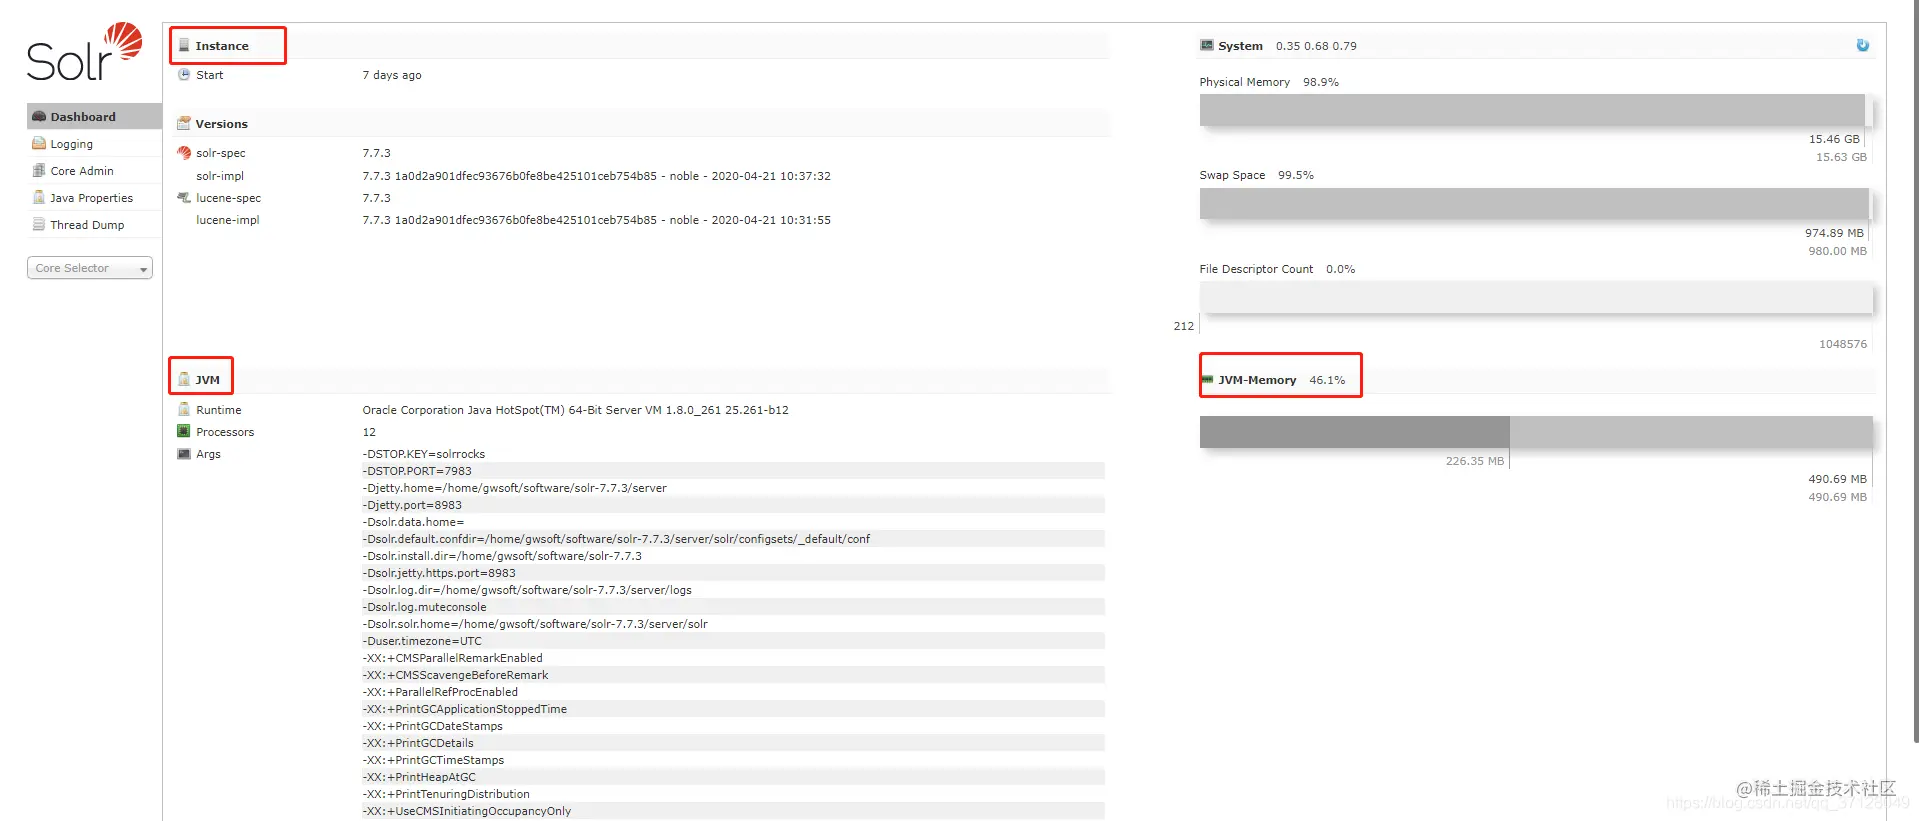The width and height of the screenshot is (1919, 821).
Task: Select the 15.46 GB memory value
Action: click(x=1834, y=139)
